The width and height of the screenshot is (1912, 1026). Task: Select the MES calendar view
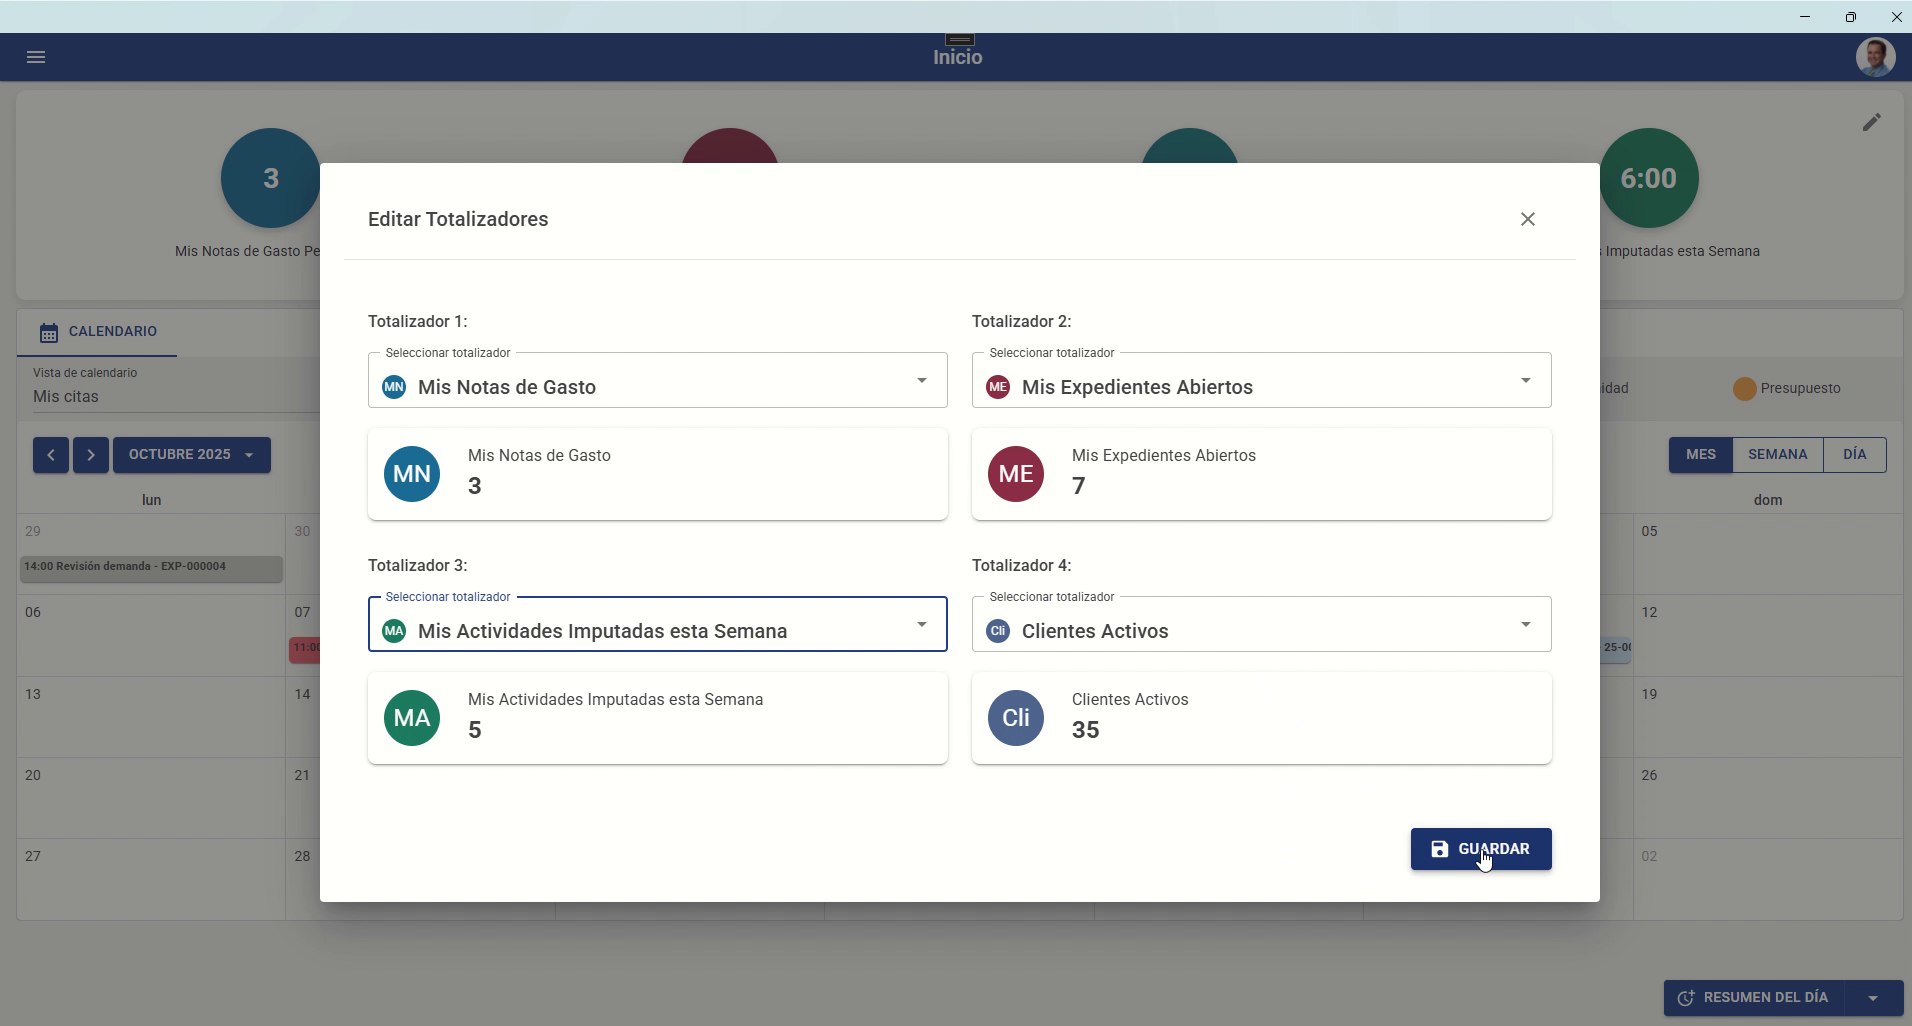click(x=1700, y=455)
